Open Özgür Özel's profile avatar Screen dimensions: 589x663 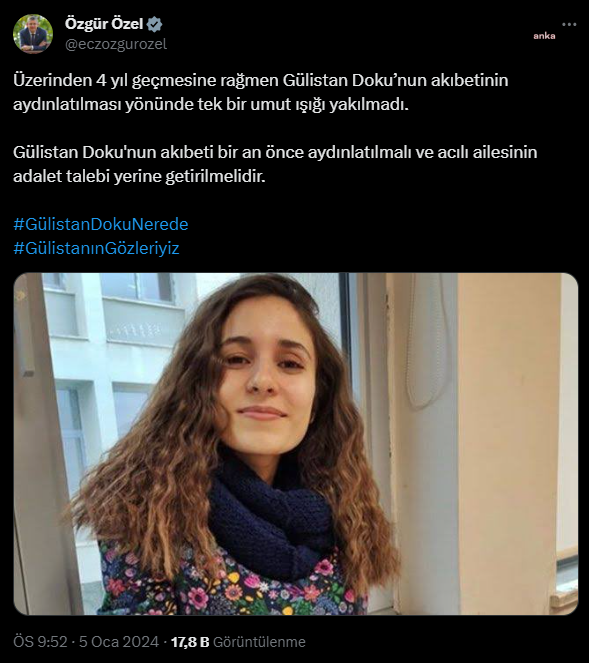[x=33, y=34]
